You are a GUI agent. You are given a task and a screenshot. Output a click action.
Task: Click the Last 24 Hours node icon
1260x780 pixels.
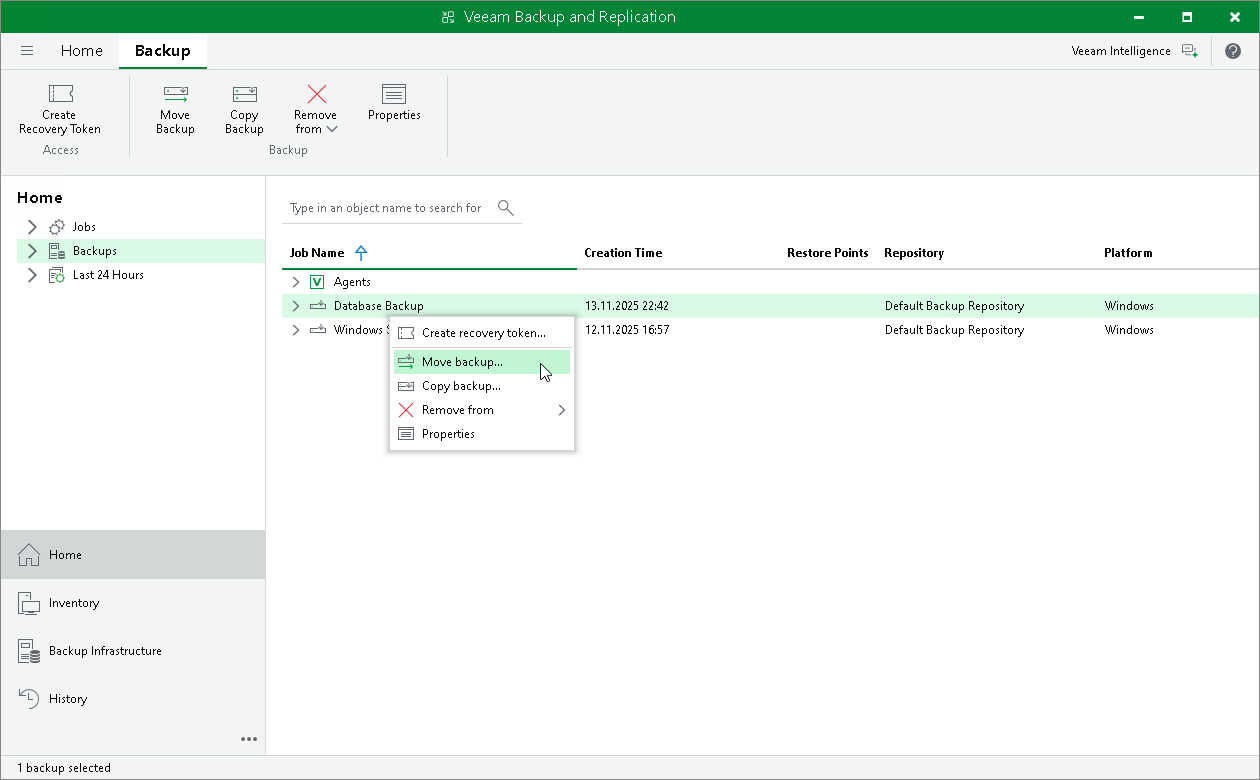click(x=57, y=275)
